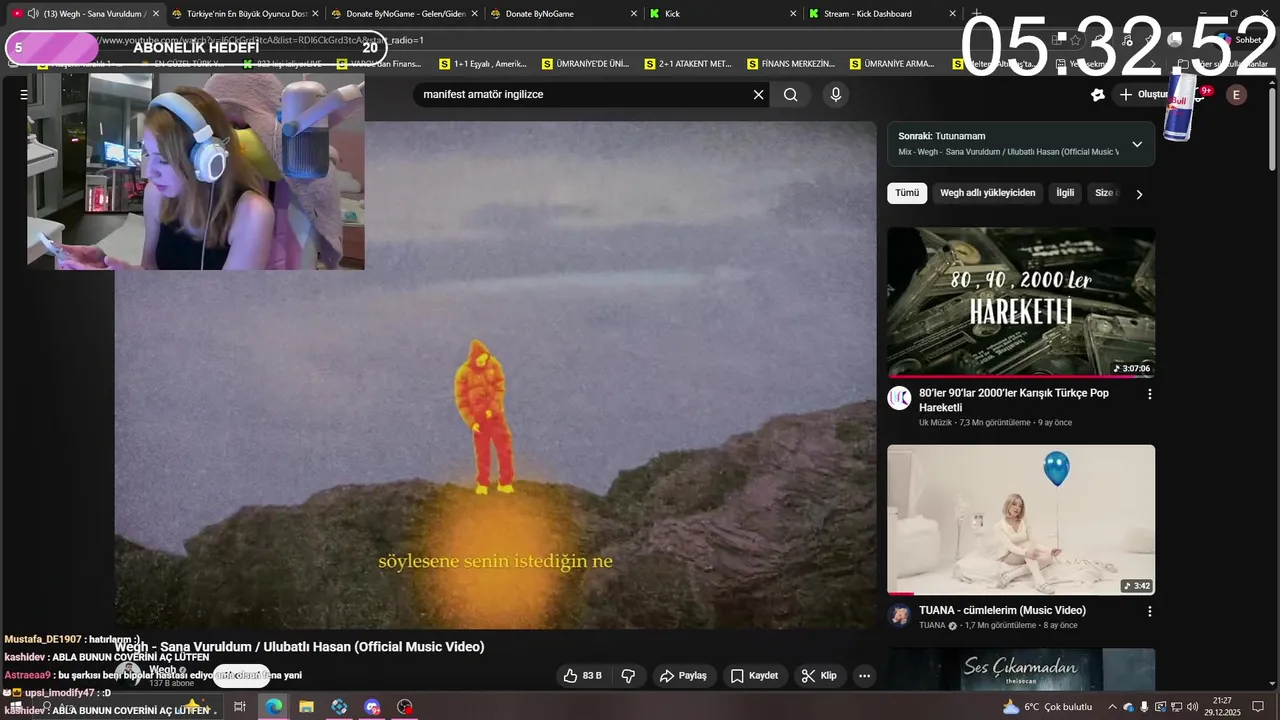1280x720 pixels.
Task: Open the 80 90 2000'ler Hareketli thumbnail
Action: click(1021, 302)
